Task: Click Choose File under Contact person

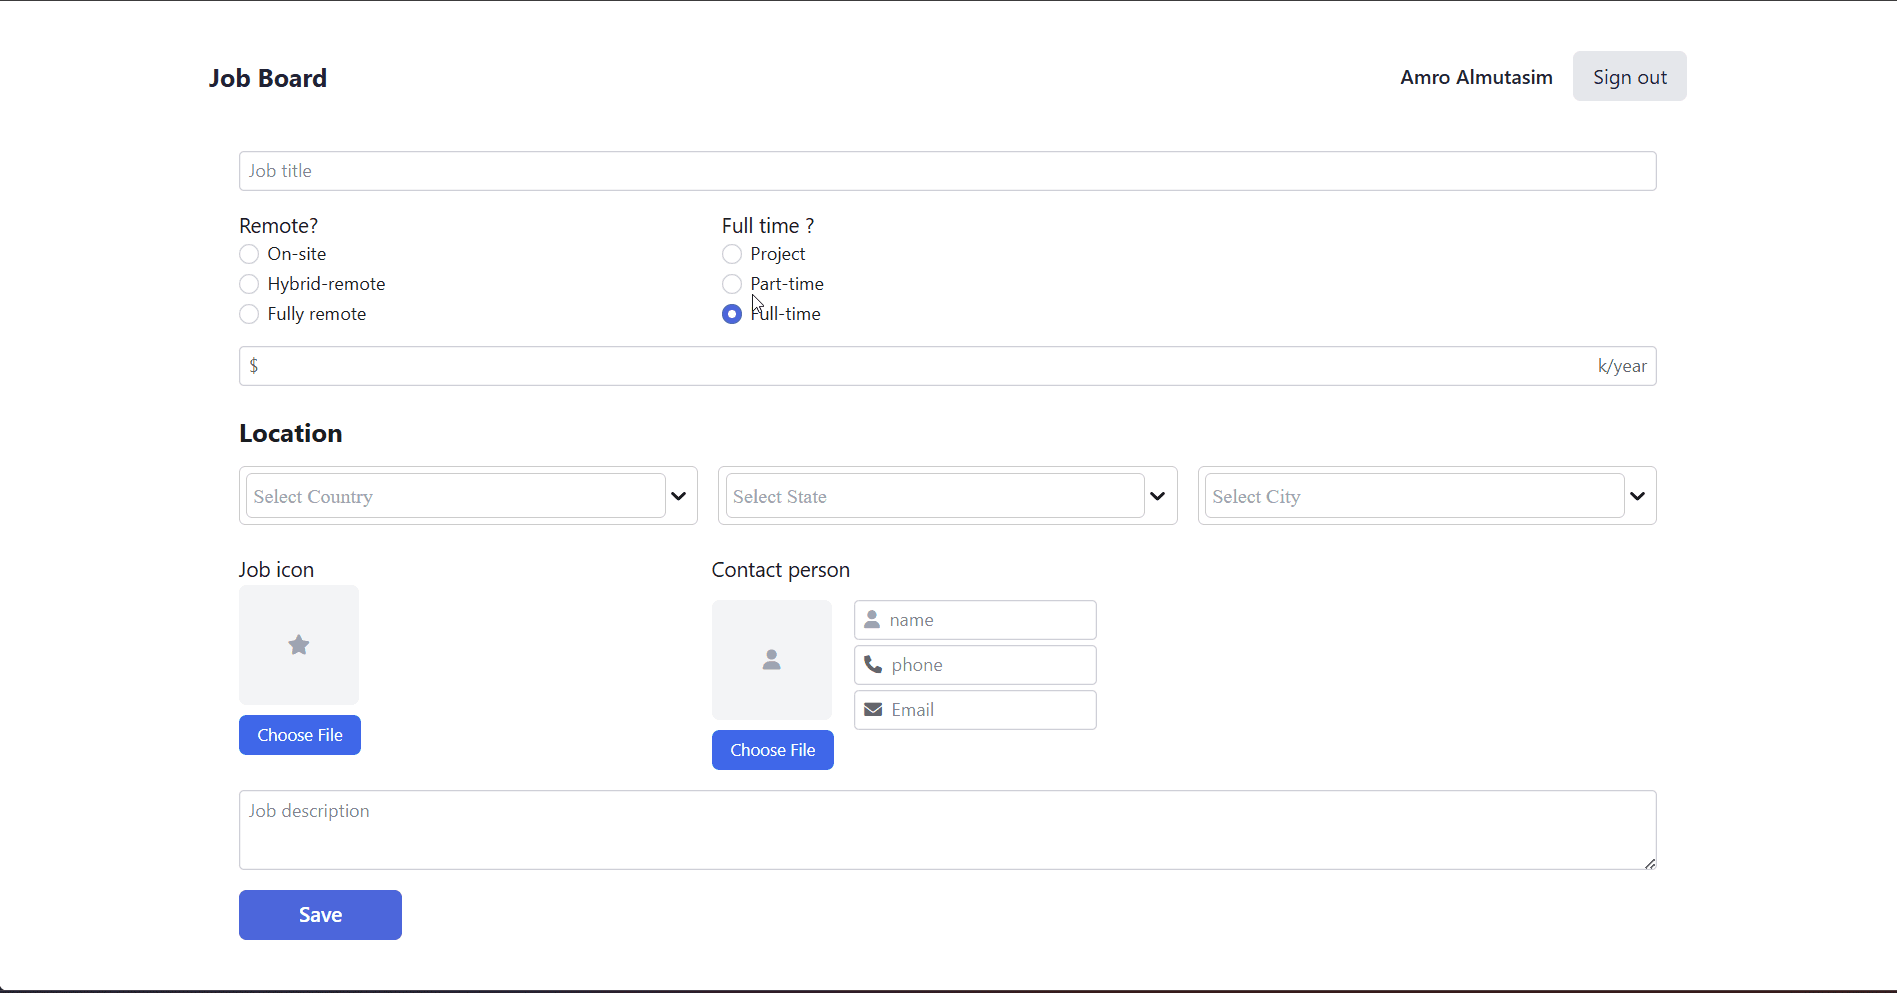Action: click(x=772, y=750)
